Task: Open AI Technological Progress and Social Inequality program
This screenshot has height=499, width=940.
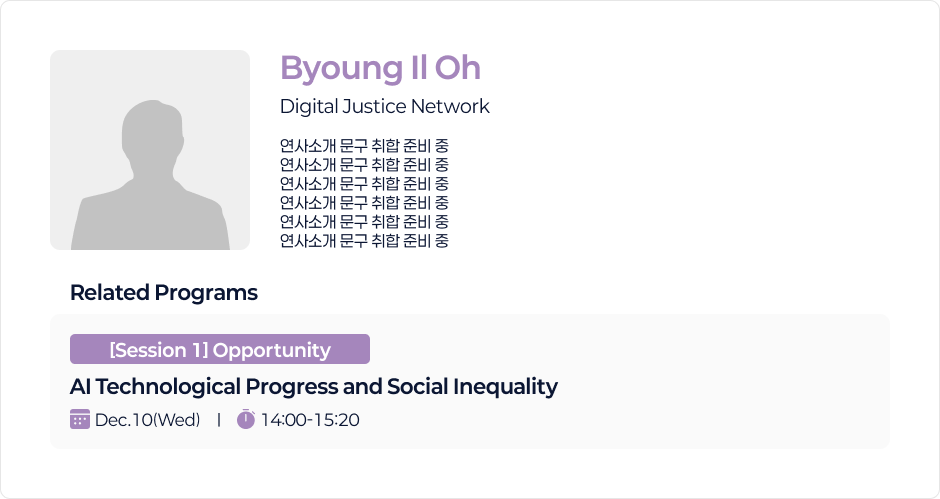Action: (x=313, y=386)
